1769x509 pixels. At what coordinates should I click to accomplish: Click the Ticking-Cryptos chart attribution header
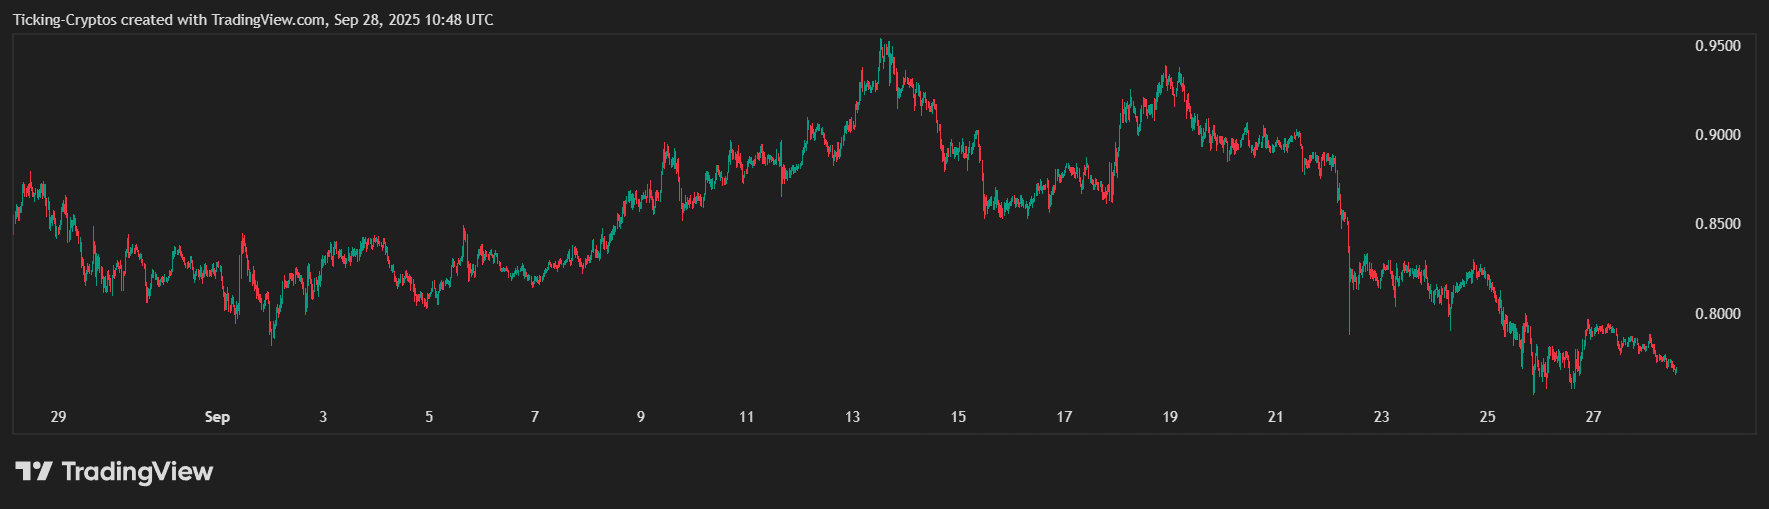pos(253,20)
